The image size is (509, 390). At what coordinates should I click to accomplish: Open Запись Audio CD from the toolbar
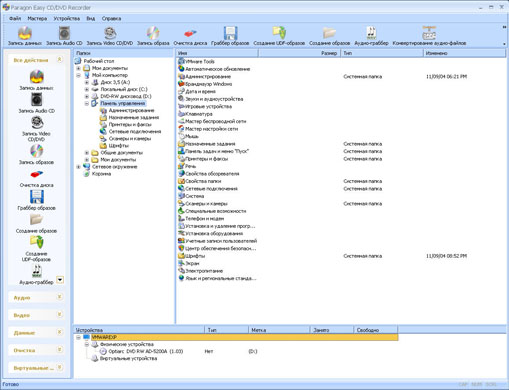(x=64, y=36)
